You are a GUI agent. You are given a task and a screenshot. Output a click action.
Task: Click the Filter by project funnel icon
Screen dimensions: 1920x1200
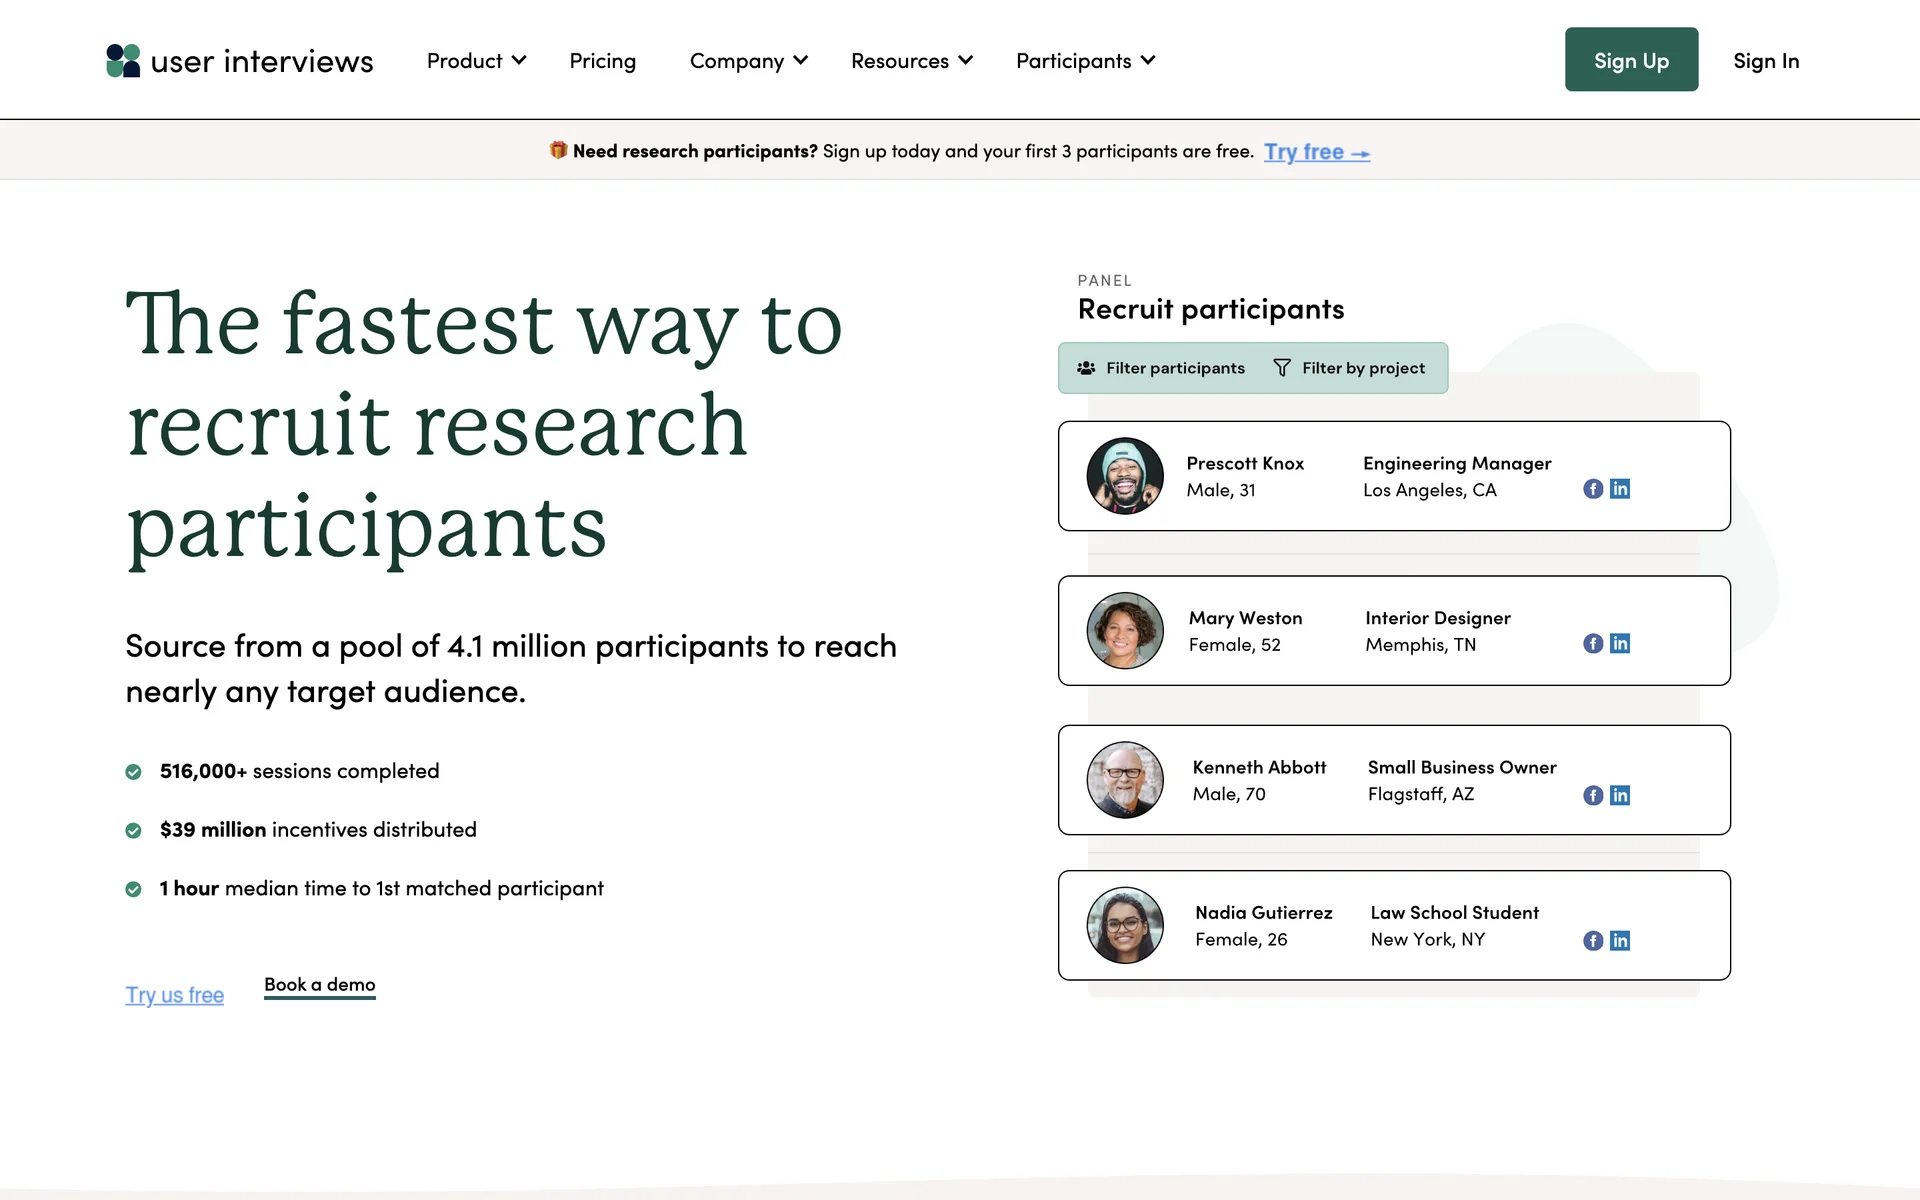coord(1282,368)
